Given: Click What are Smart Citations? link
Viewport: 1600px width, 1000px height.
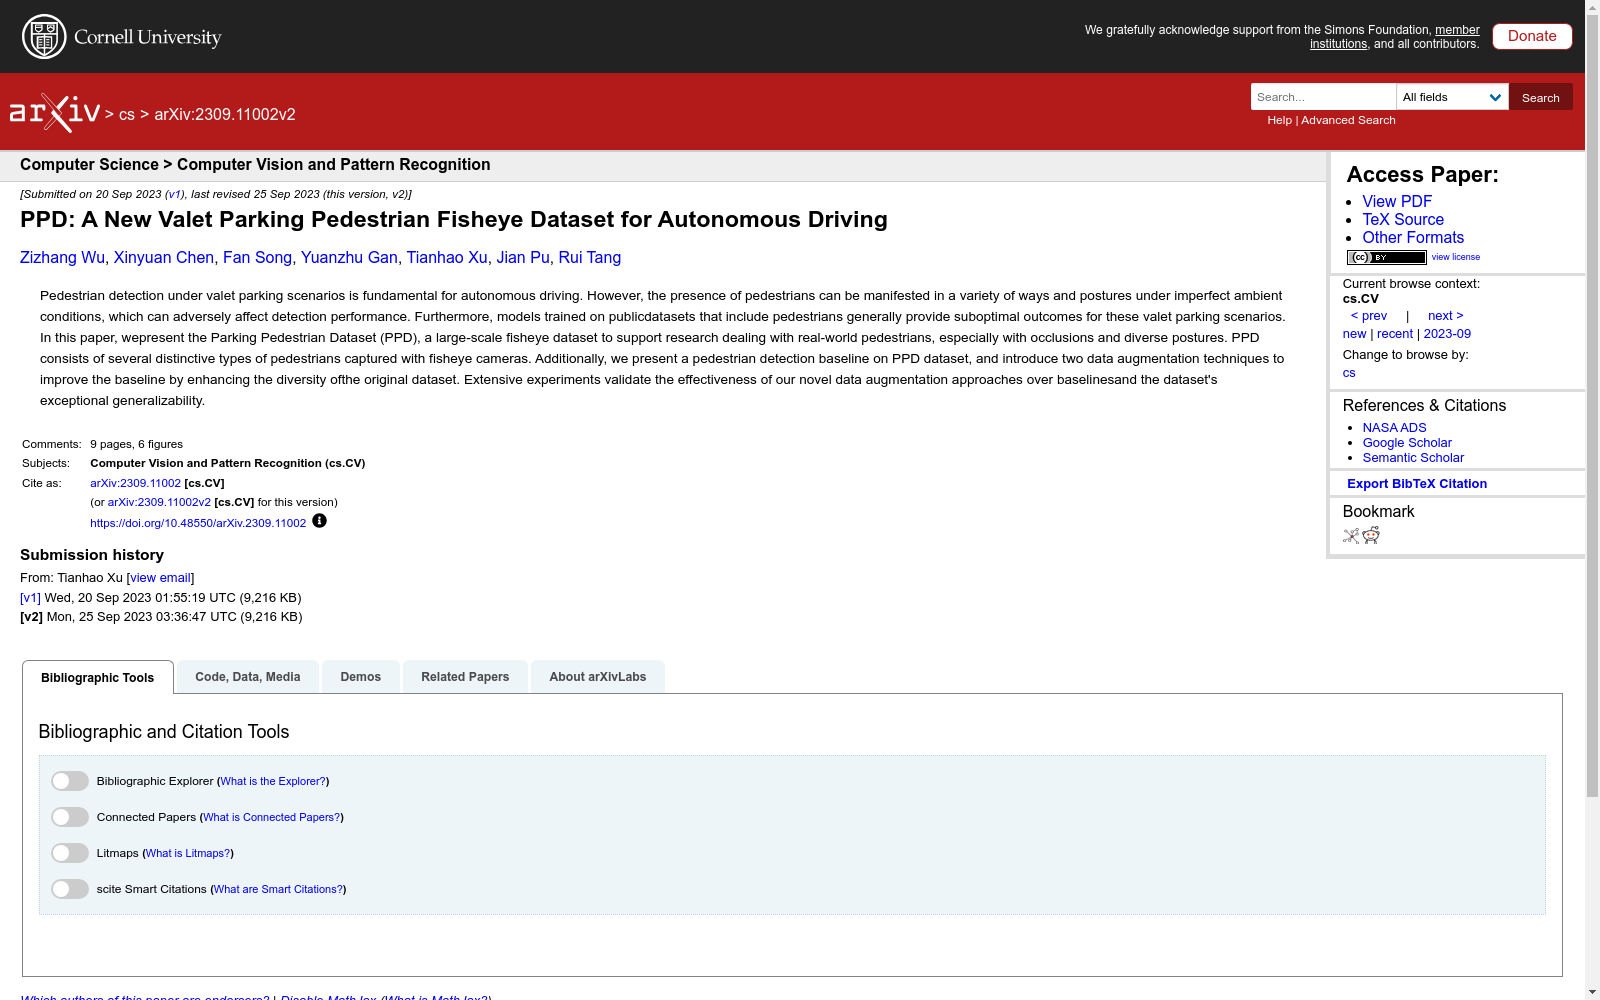Looking at the screenshot, I should click(279, 889).
